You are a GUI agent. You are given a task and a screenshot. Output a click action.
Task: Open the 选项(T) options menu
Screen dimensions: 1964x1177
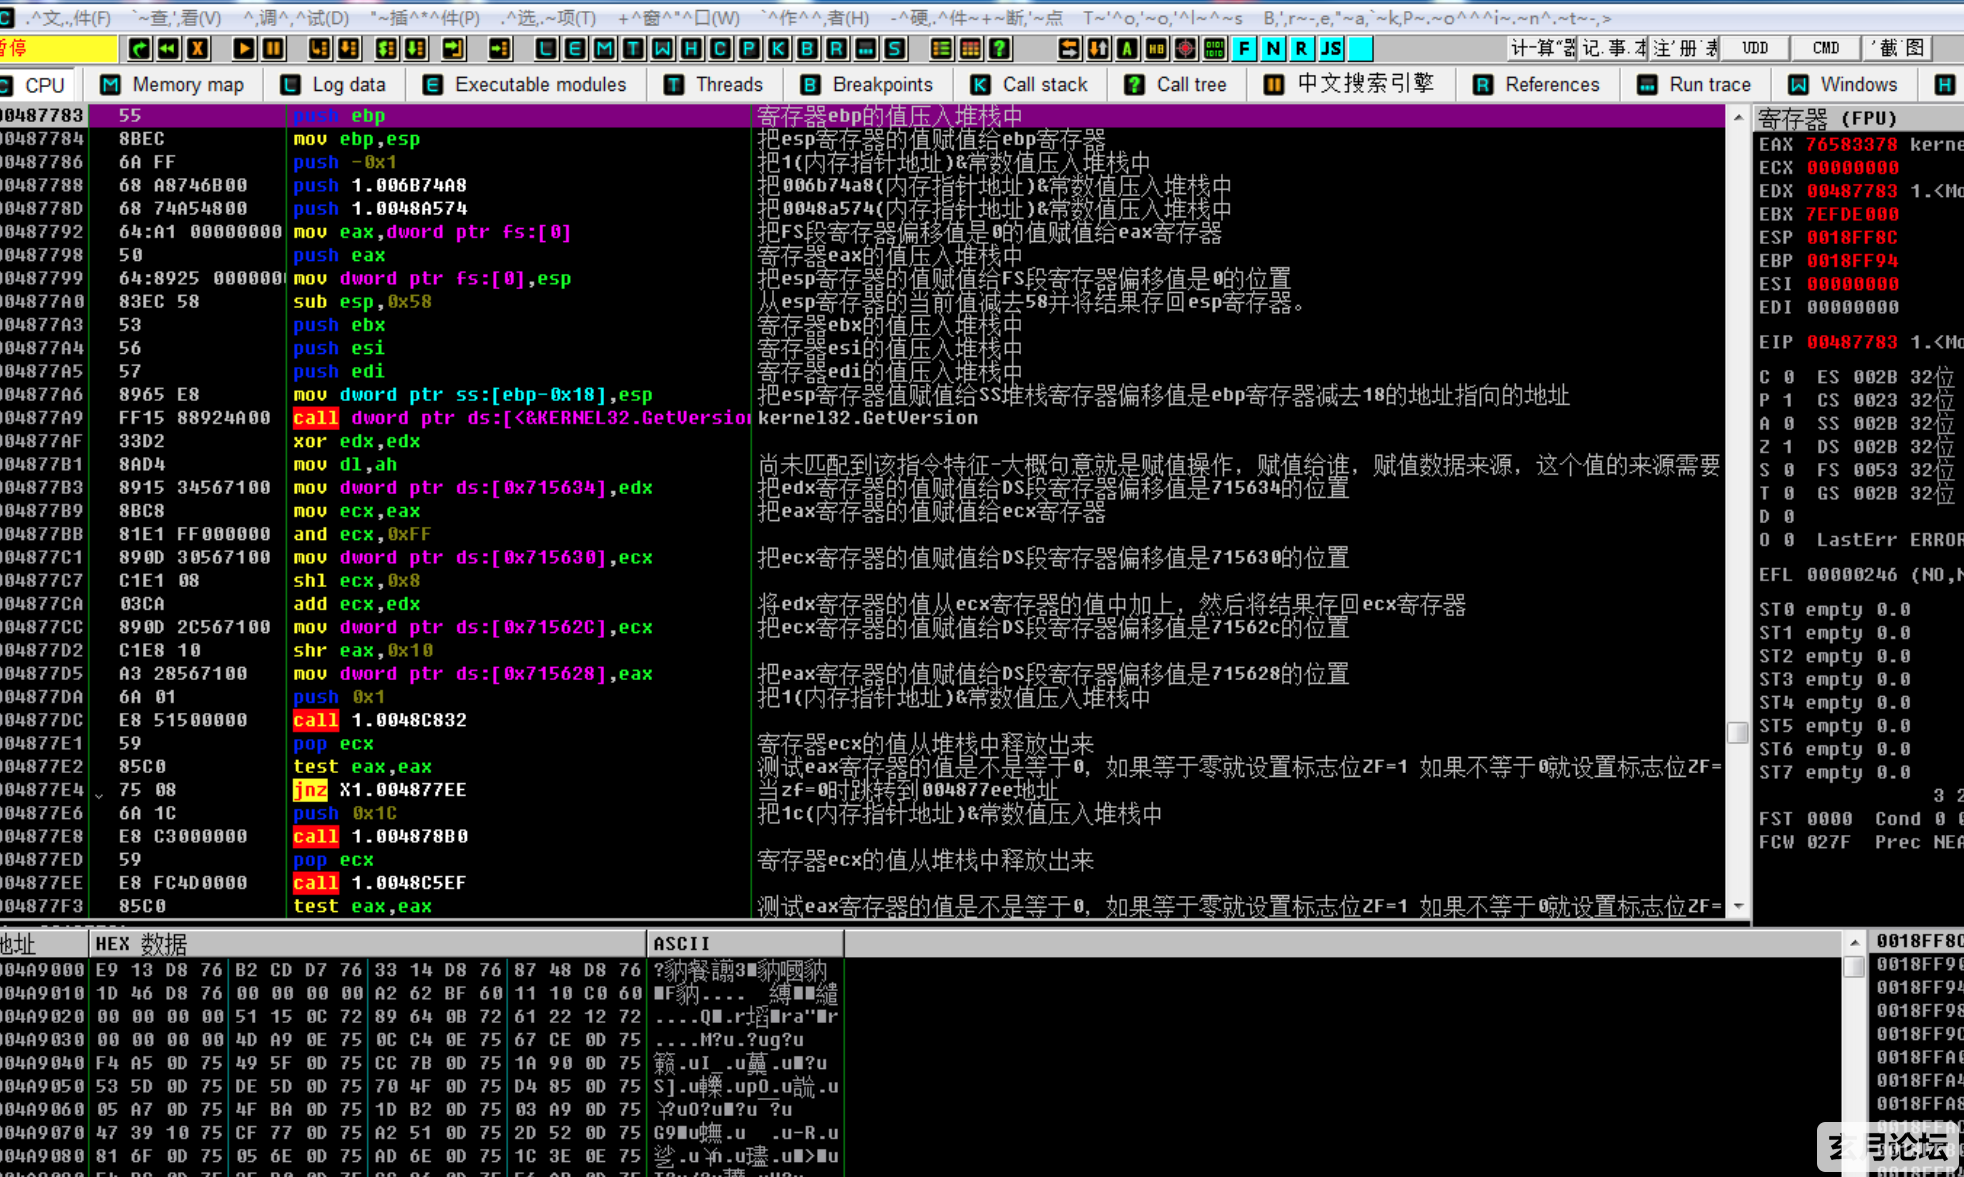tap(548, 18)
